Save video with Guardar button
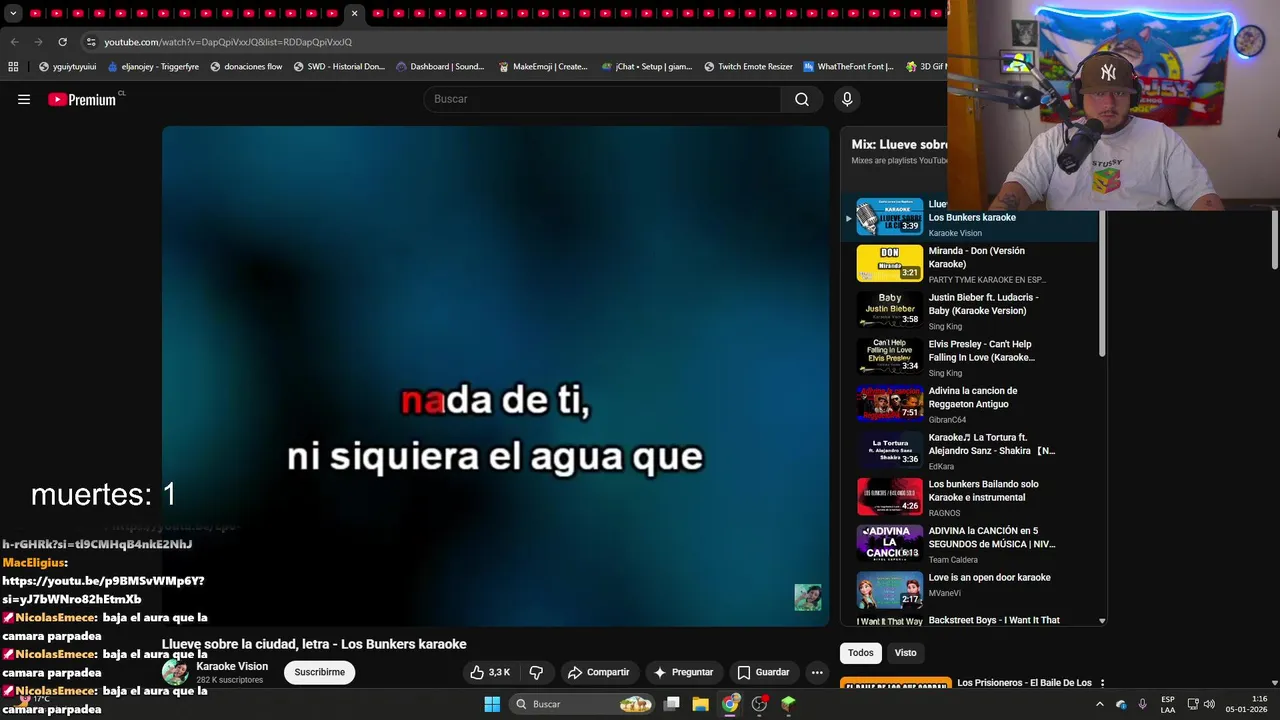 tap(763, 672)
